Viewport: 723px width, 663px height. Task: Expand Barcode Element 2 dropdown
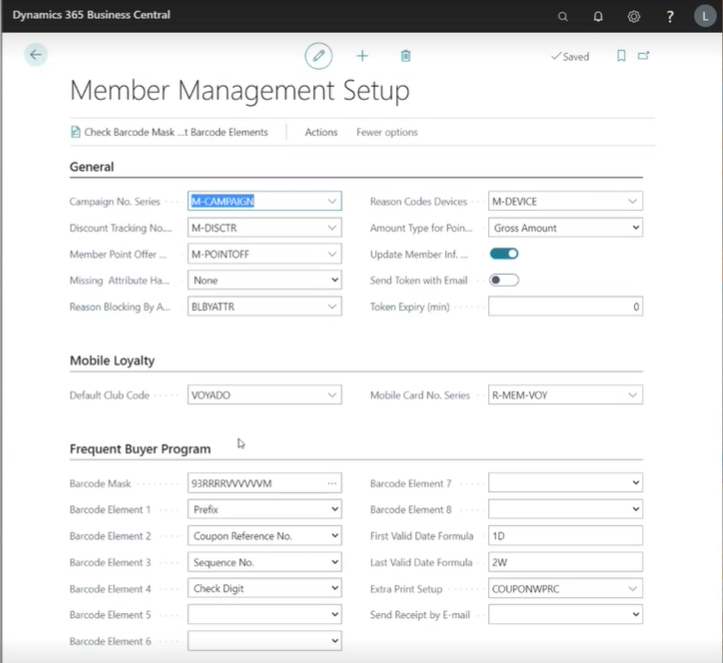(x=265, y=536)
